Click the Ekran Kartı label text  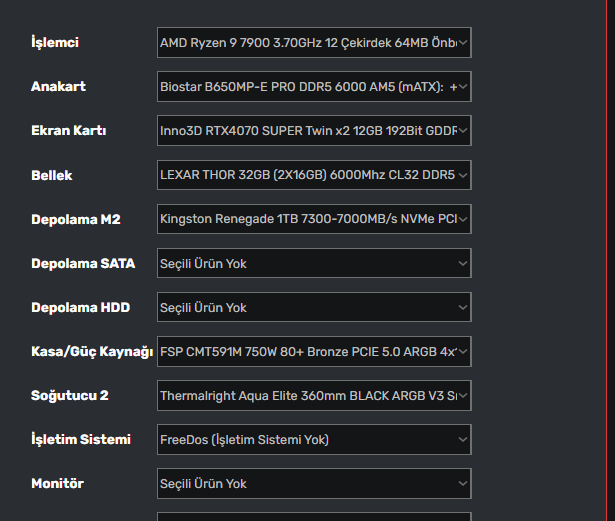tap(68, 131)
